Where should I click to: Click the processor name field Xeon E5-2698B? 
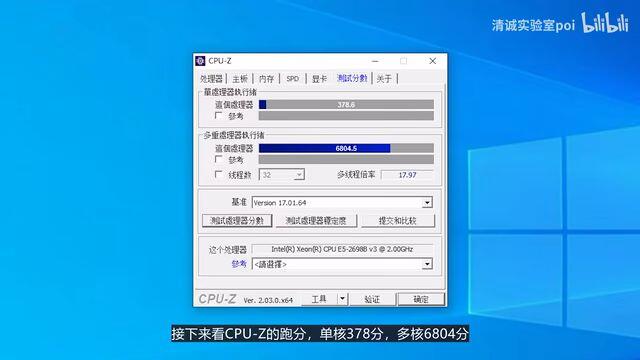click(x=342, y=249)
